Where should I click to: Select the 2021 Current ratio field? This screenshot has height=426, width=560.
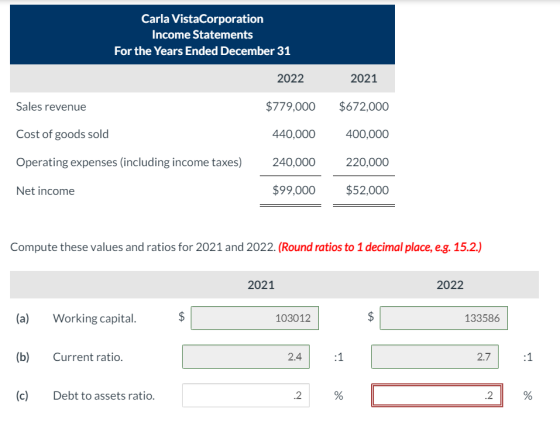(x=246, y=356)
